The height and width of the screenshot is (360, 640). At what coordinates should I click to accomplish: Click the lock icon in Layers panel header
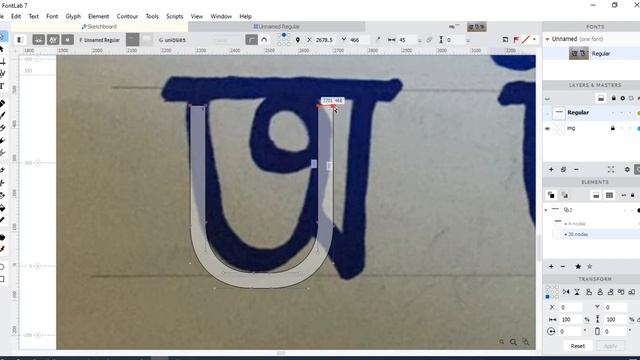pos(613,98)
